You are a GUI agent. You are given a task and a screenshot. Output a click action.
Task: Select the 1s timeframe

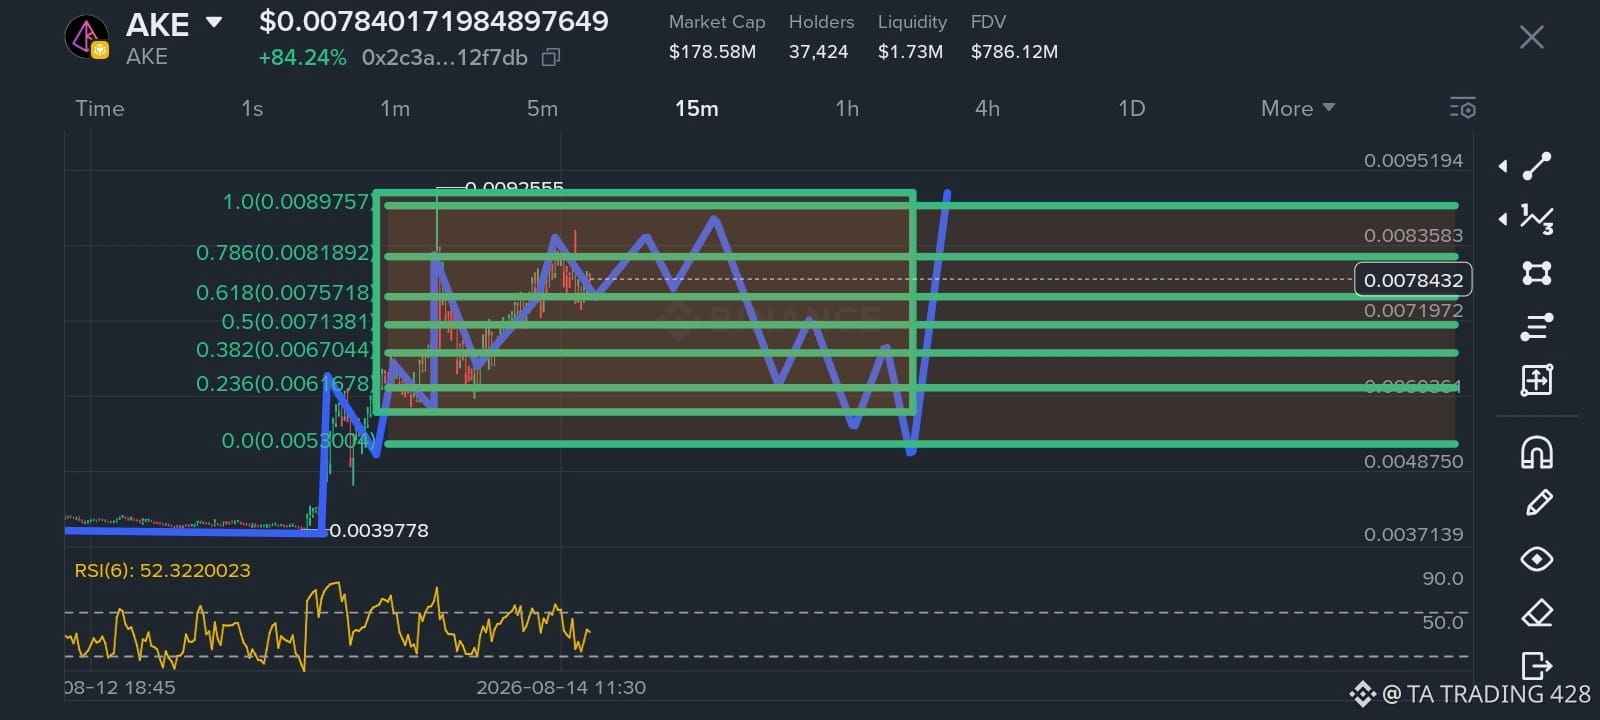tap(252, 108)
